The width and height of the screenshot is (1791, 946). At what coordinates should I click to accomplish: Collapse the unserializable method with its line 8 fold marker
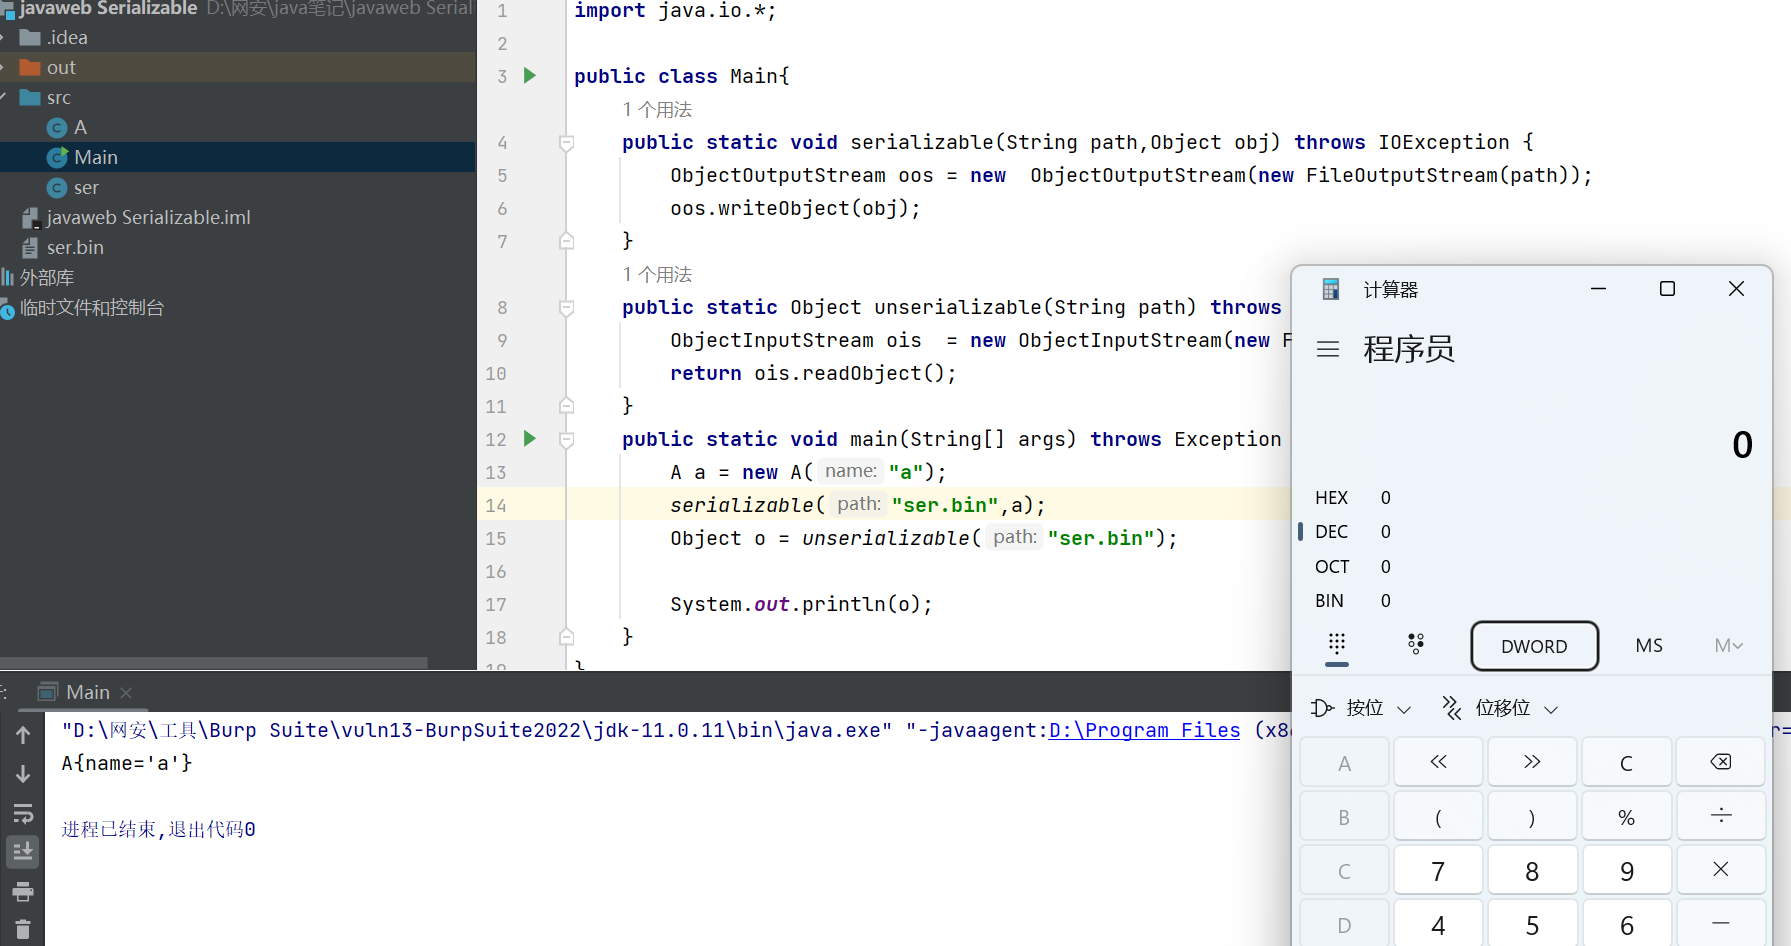point(566,308)
